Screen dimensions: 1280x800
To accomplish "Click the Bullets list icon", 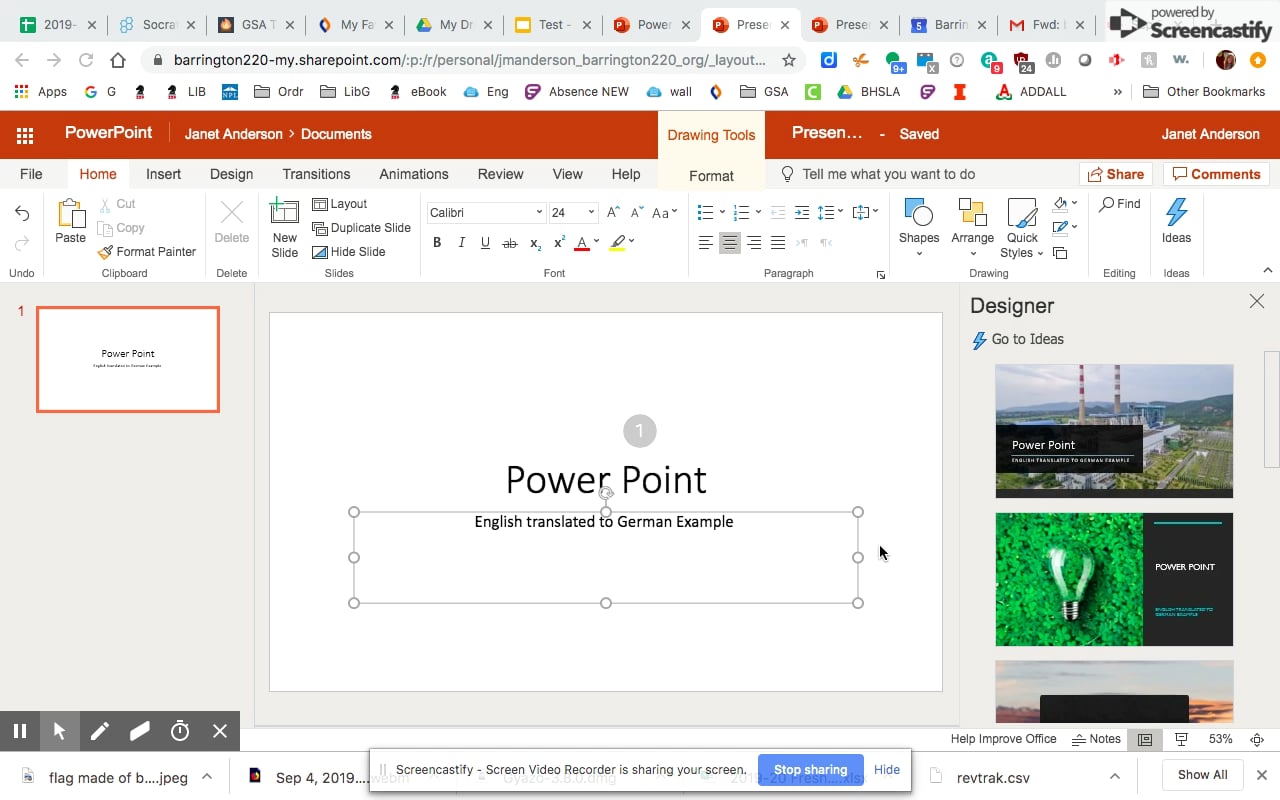I will (x=705, y=212).
